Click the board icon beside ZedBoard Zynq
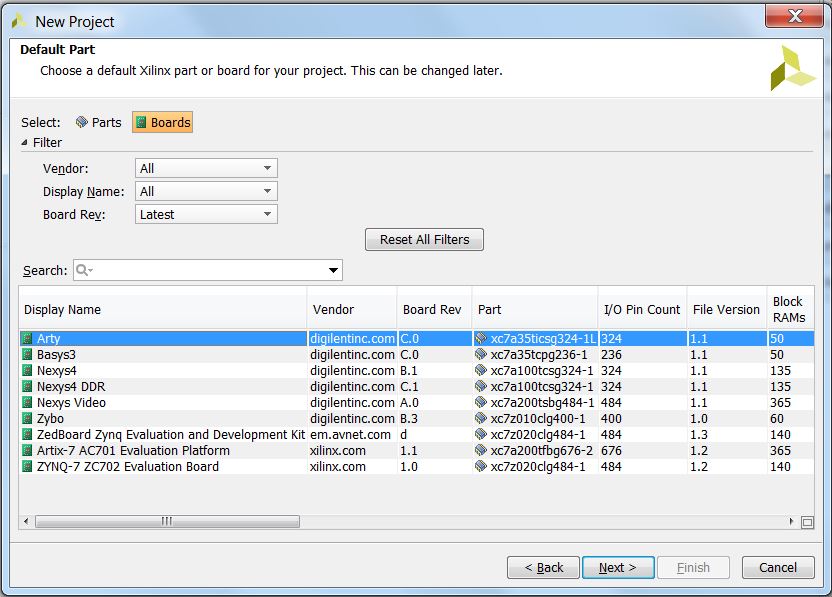 [27, 435]
